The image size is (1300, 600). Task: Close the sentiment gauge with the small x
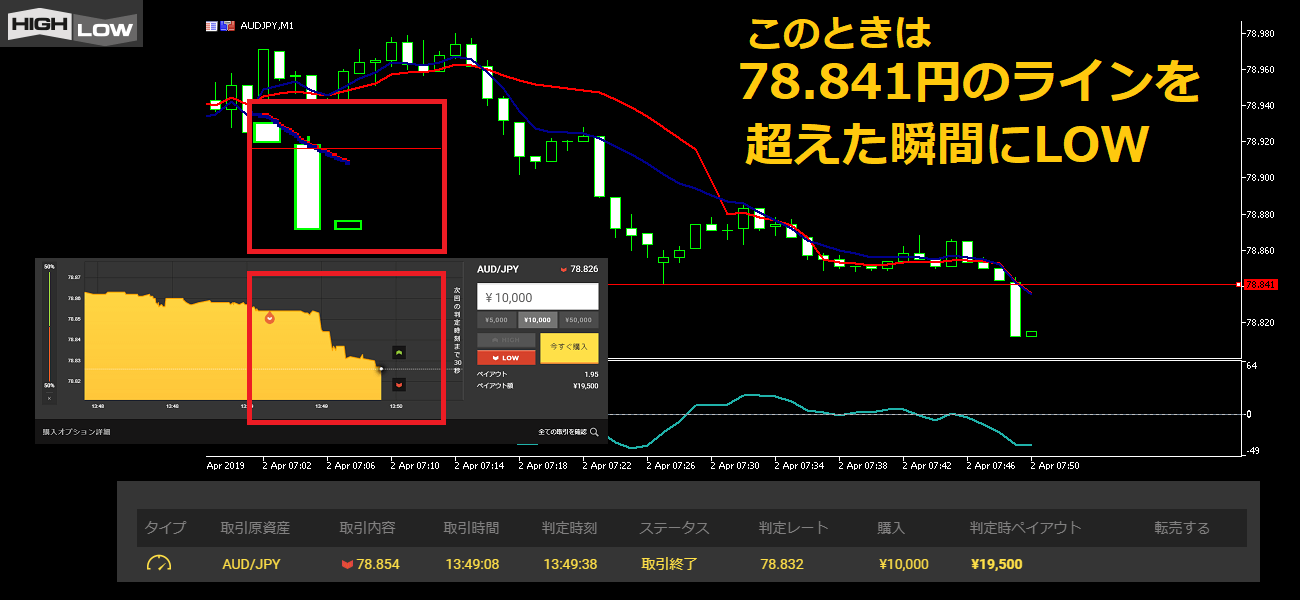pos(49,398)
